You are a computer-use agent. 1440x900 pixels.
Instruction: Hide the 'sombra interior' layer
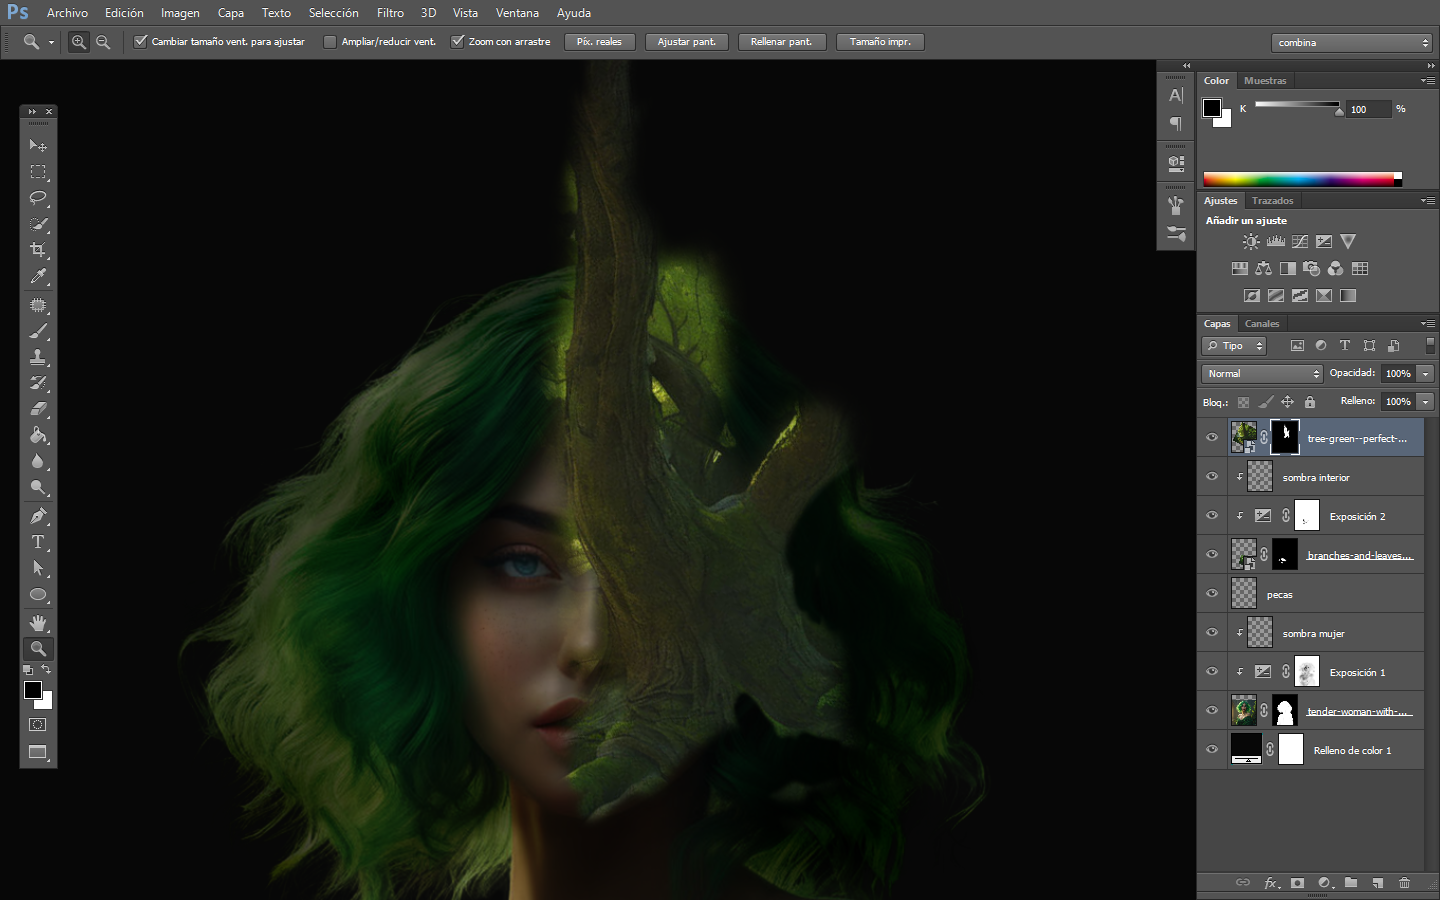pos(1212,477)
